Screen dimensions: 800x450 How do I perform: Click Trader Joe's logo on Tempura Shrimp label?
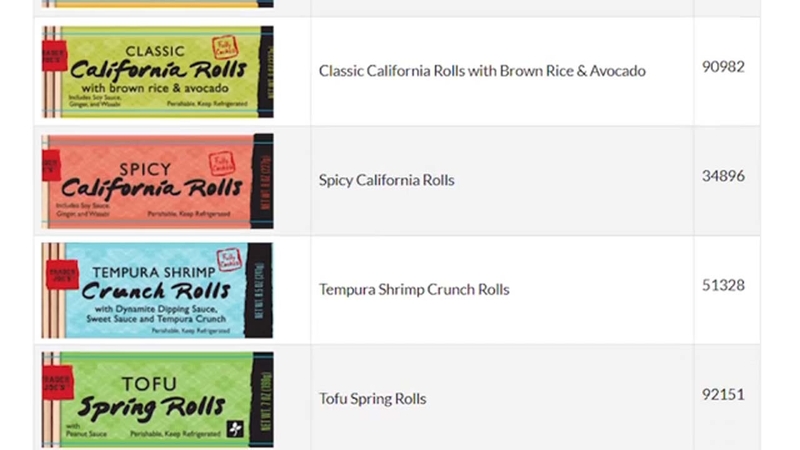click(62, 274)
